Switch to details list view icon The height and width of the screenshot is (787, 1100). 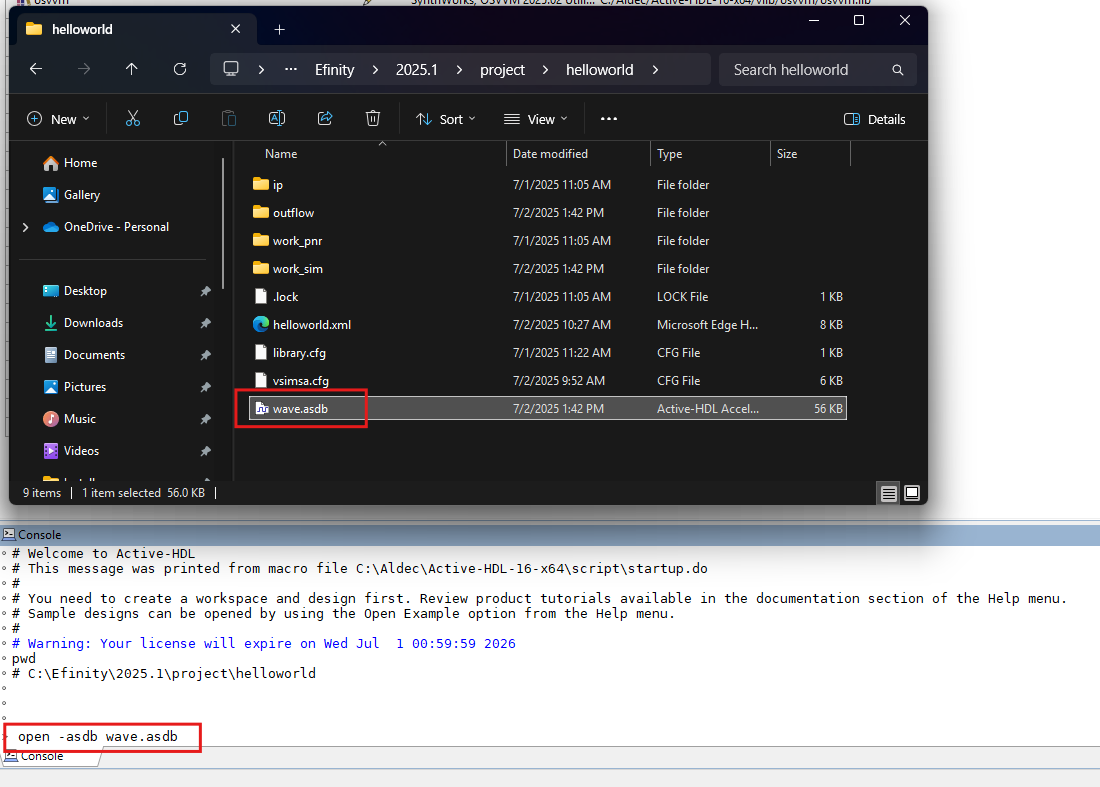pyautogui.click(x=889, y=493)
